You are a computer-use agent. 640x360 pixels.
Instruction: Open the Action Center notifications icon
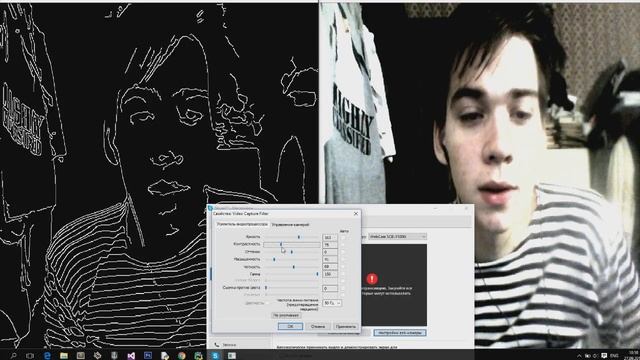604,356
